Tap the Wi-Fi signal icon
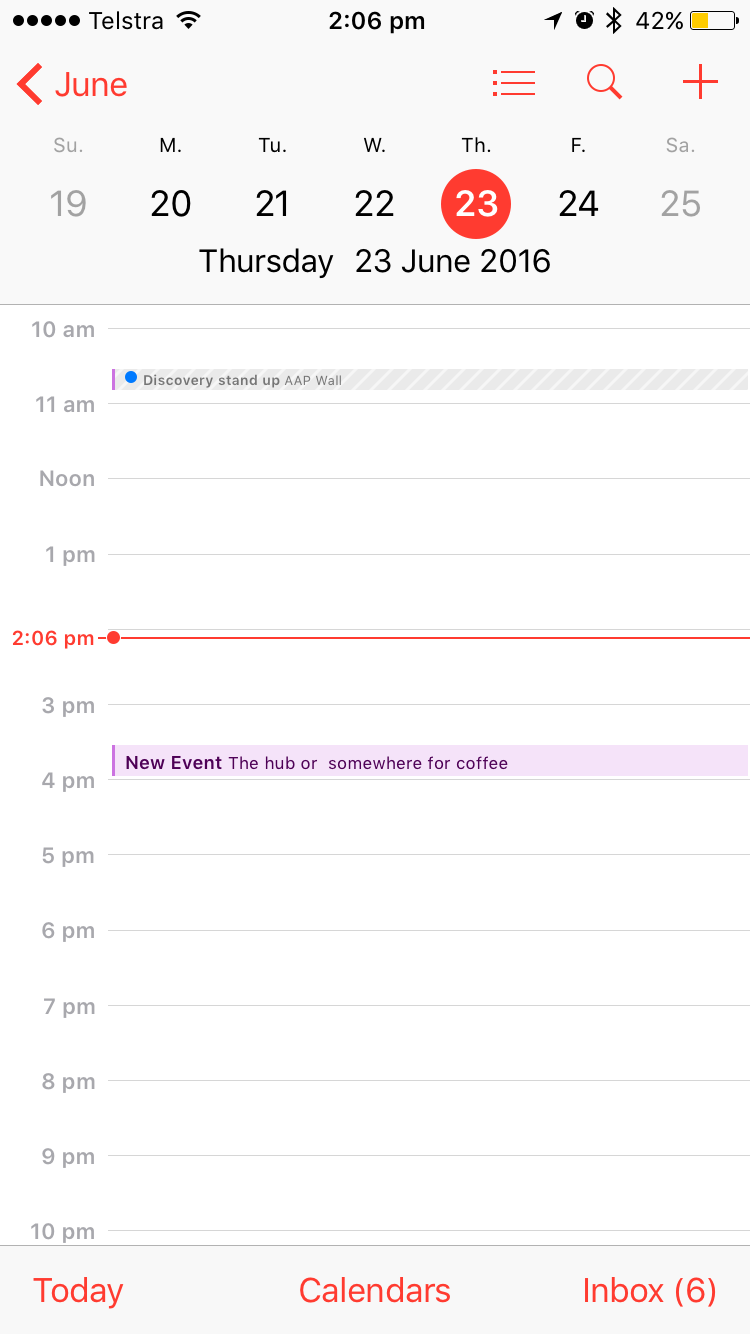 187,21
